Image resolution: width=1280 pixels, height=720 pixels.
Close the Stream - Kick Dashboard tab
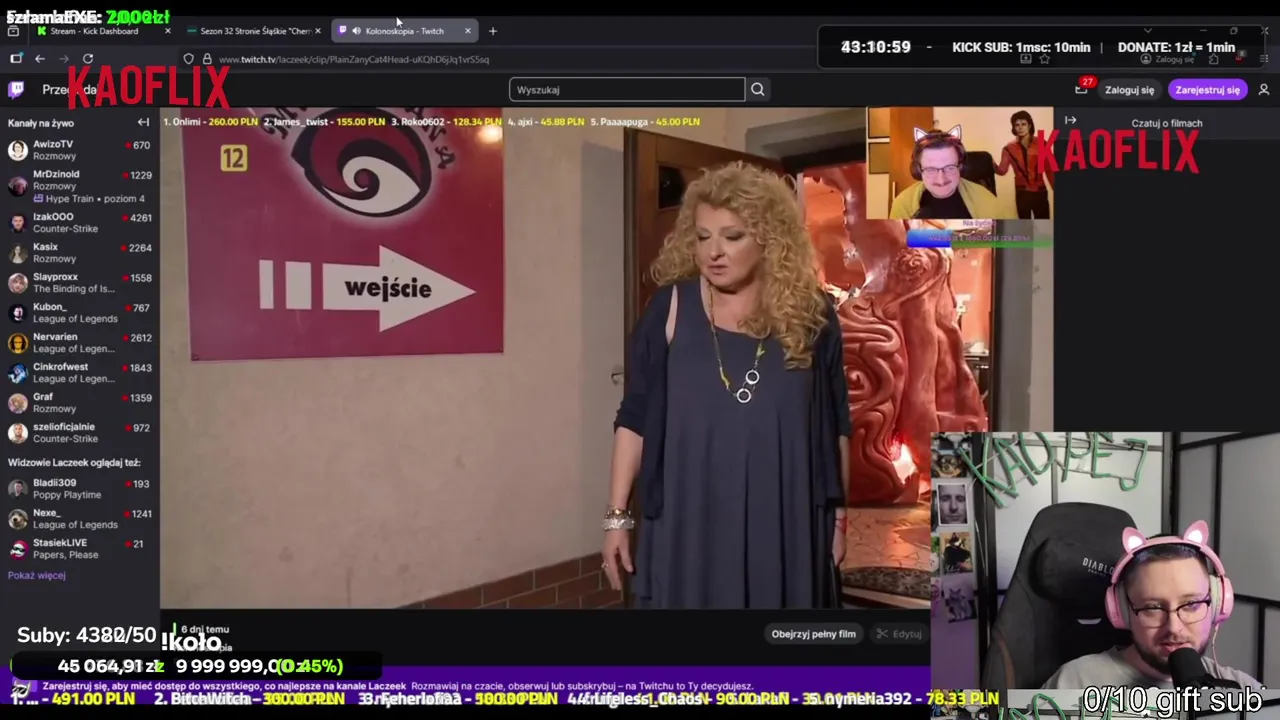point(167,31)
